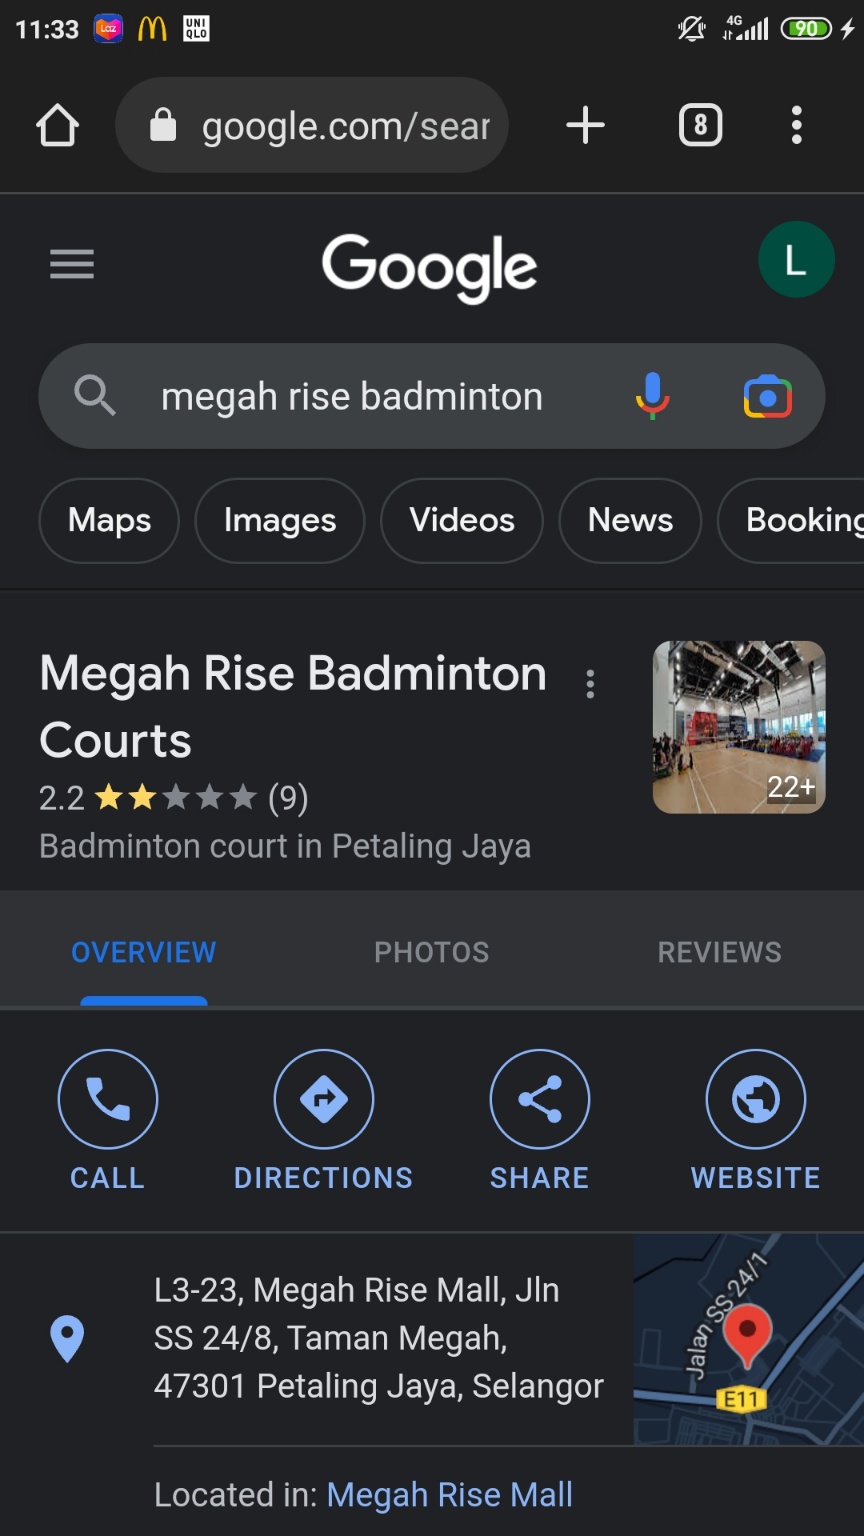This screenshot has height=1536, width=864.
Task: Switch to the Reviews tab
Action: coord(720,952)
